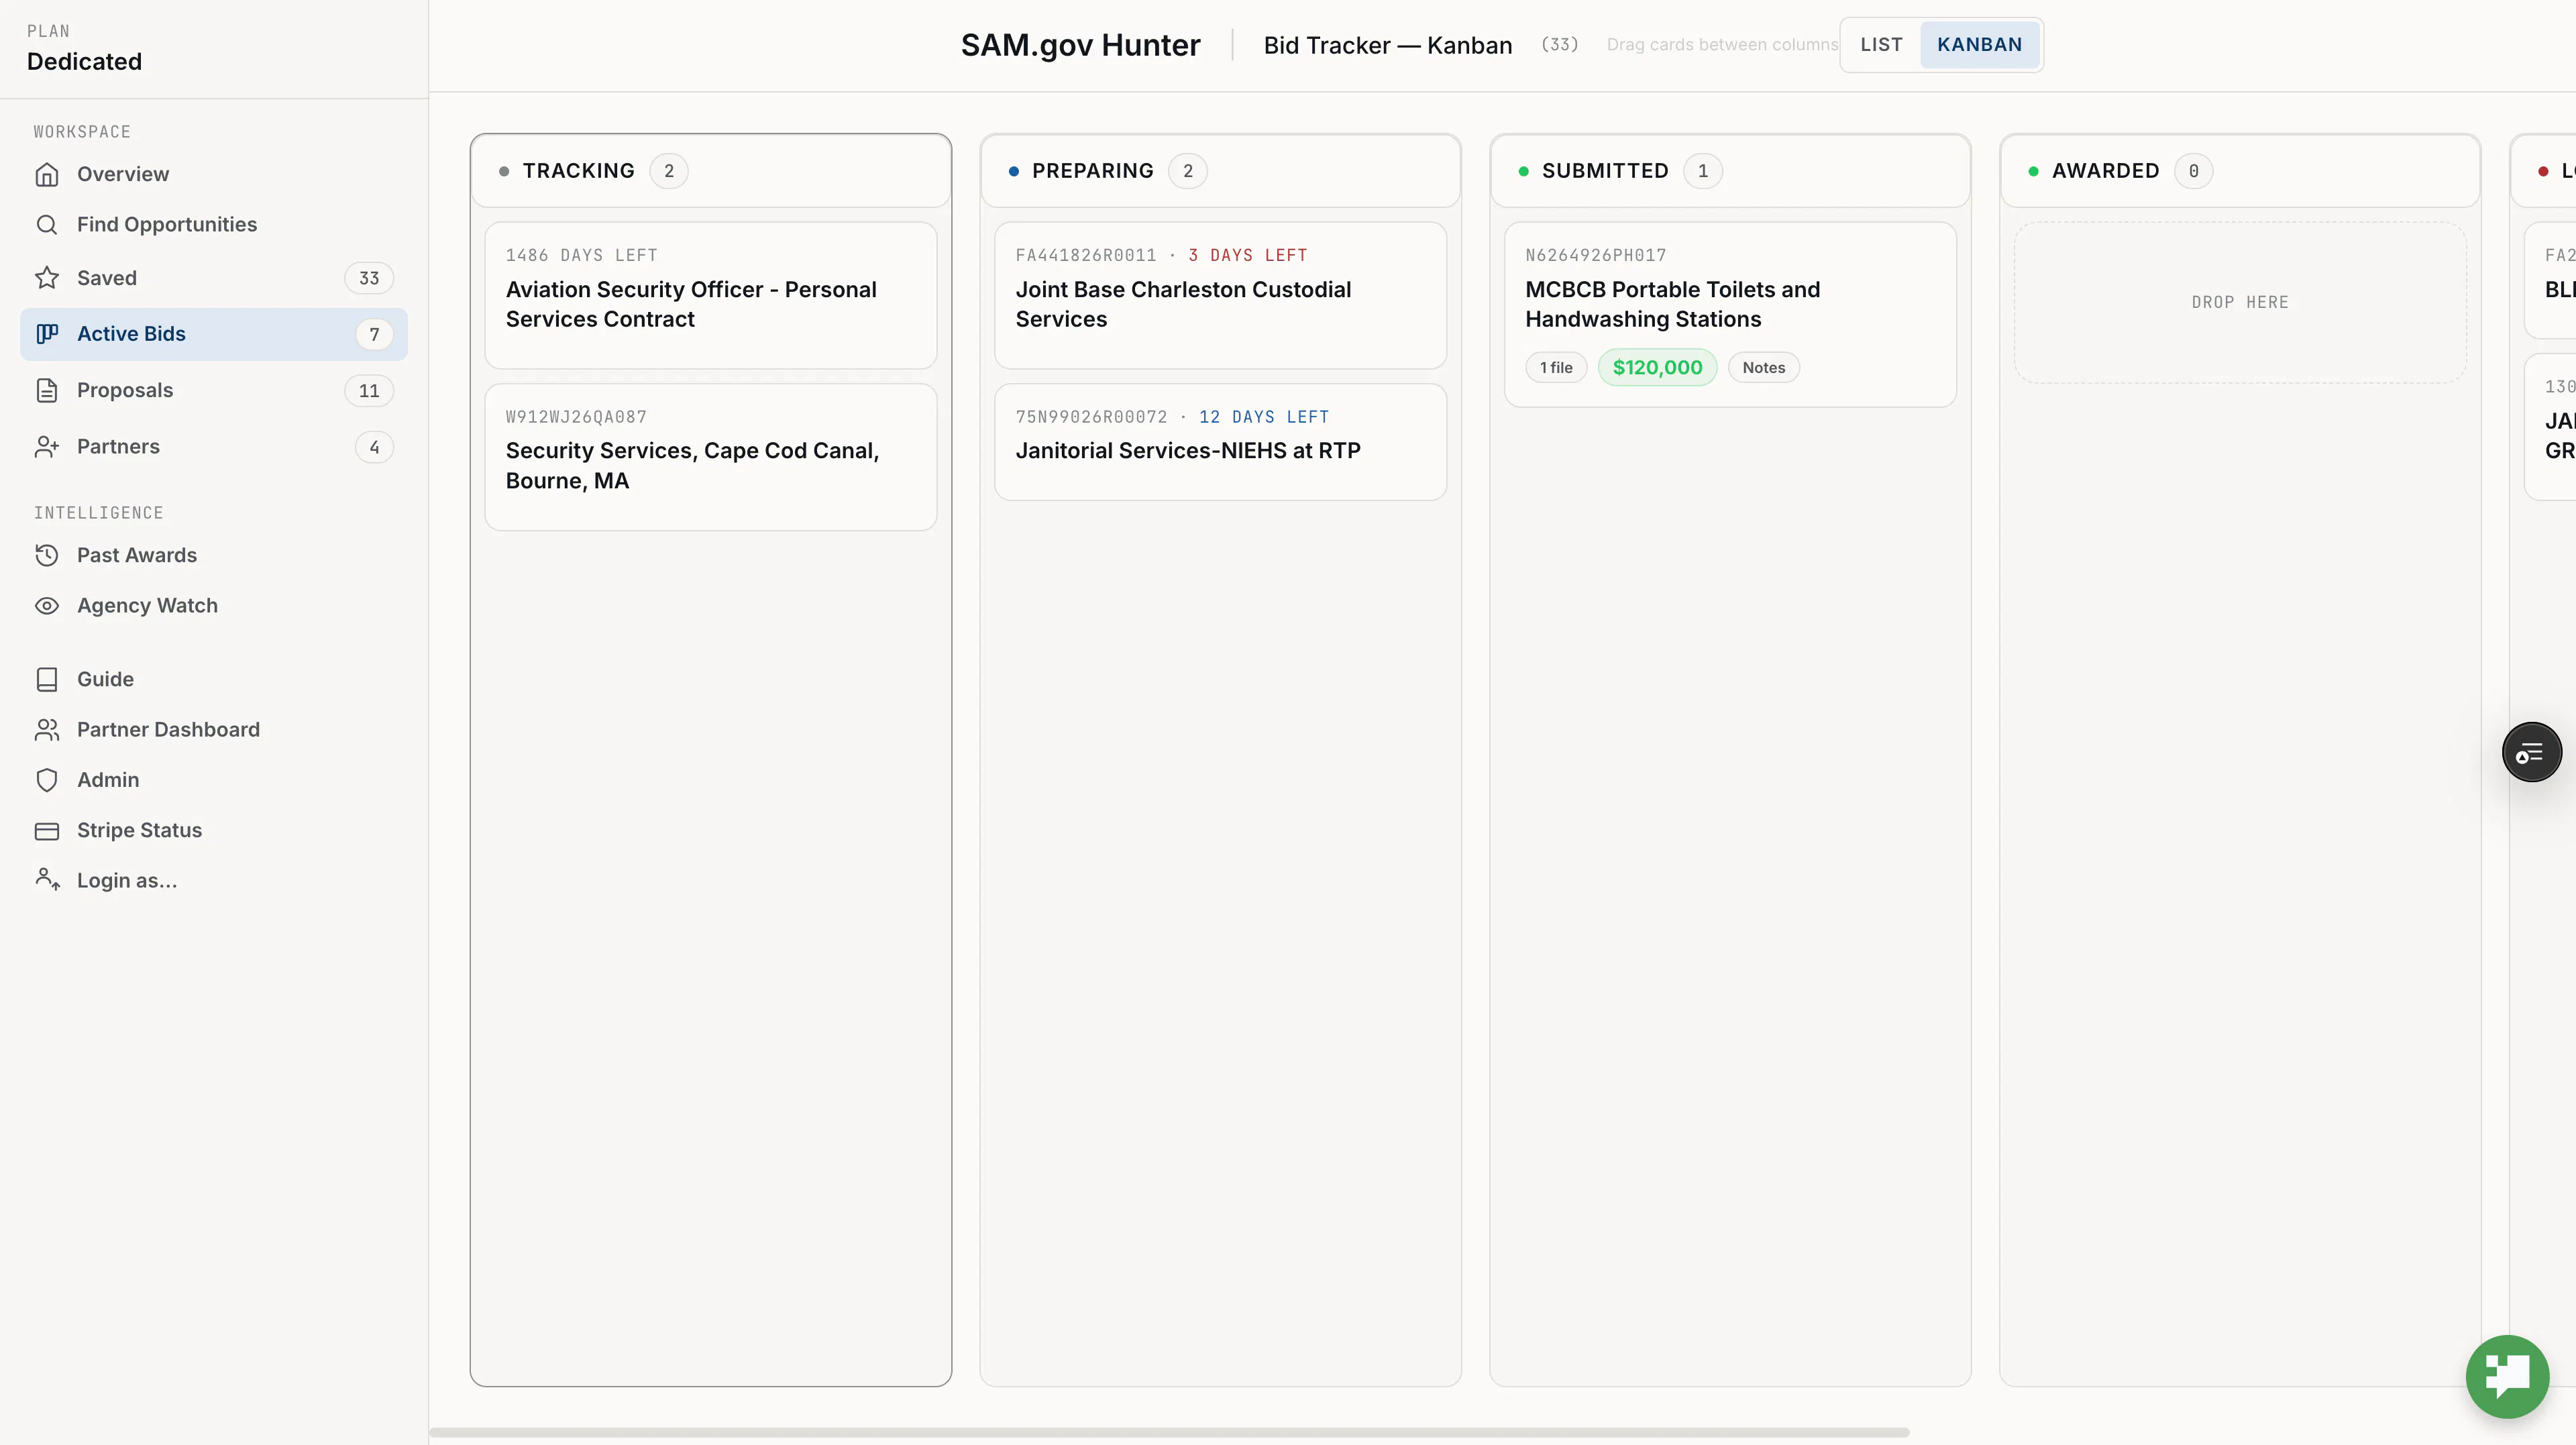Image resolution: width=2576 pixels, height=1445 pixels.
Task: Open the Guide page
Action: (x=214, y=679)
